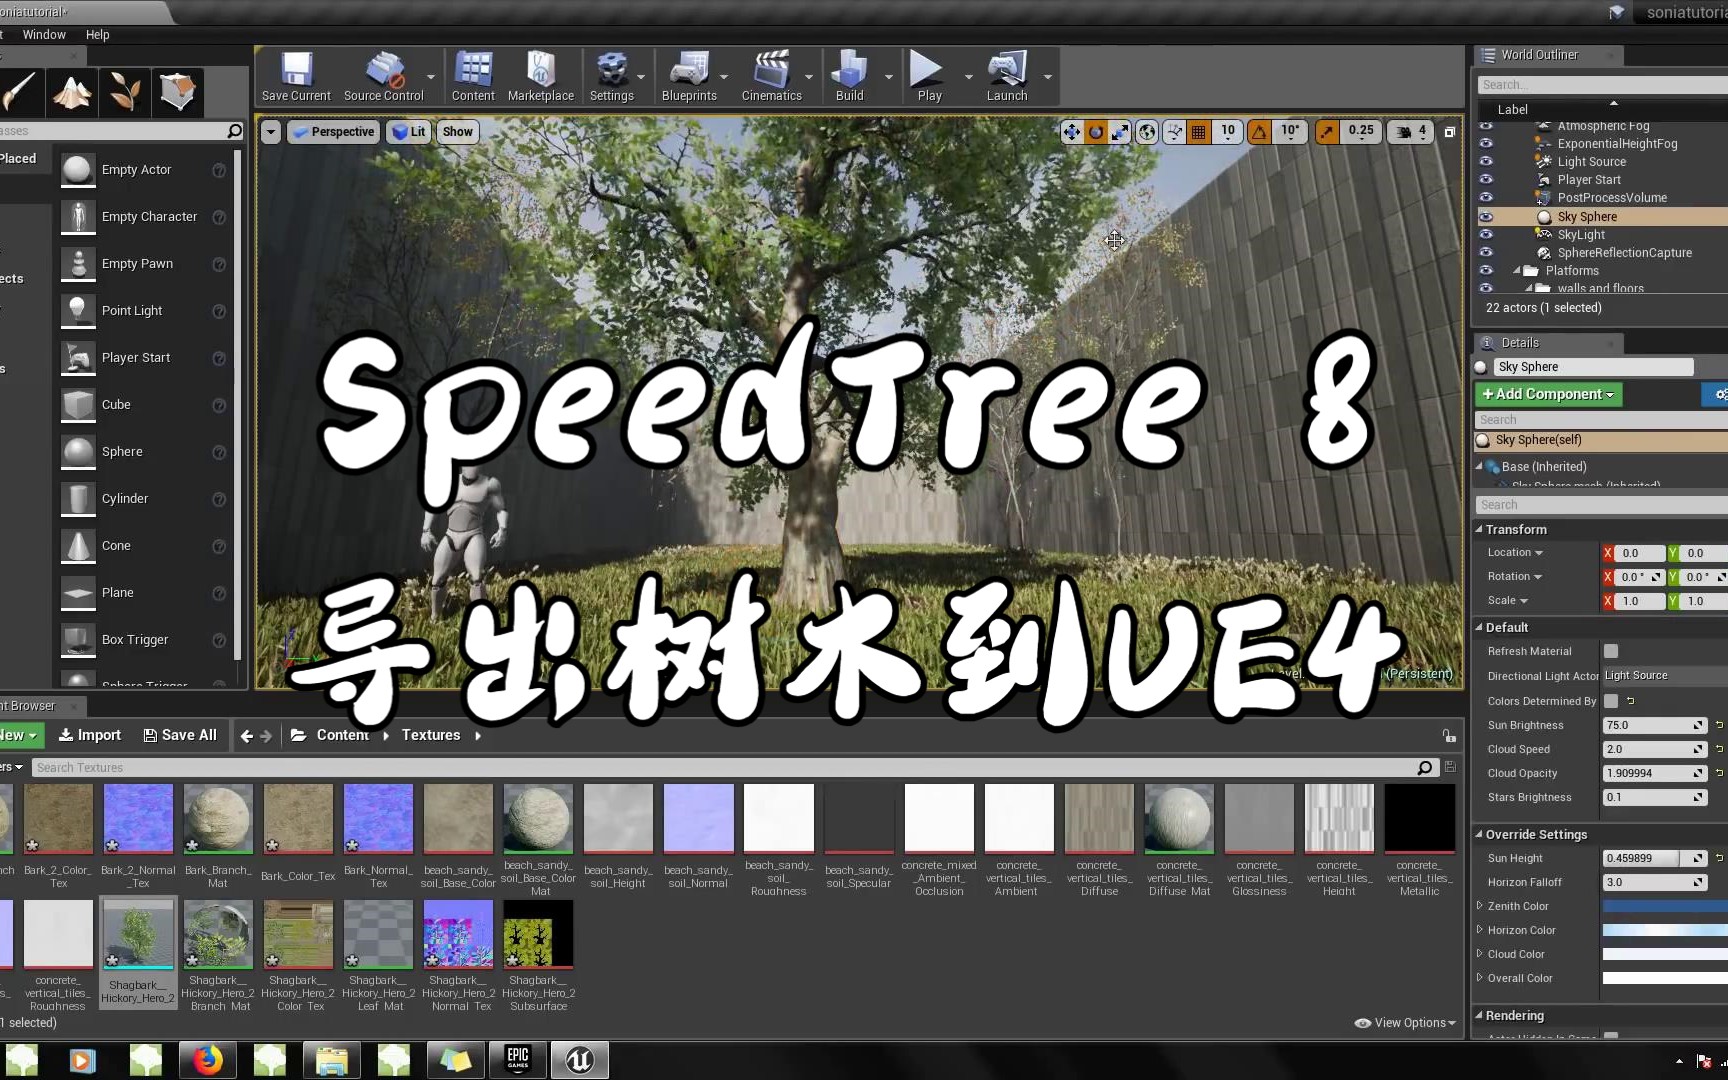1728x1080 pixels.
Task: Toggle visibility of Sky Sphere in World Outliner
Action: [x=1486, y=216]
